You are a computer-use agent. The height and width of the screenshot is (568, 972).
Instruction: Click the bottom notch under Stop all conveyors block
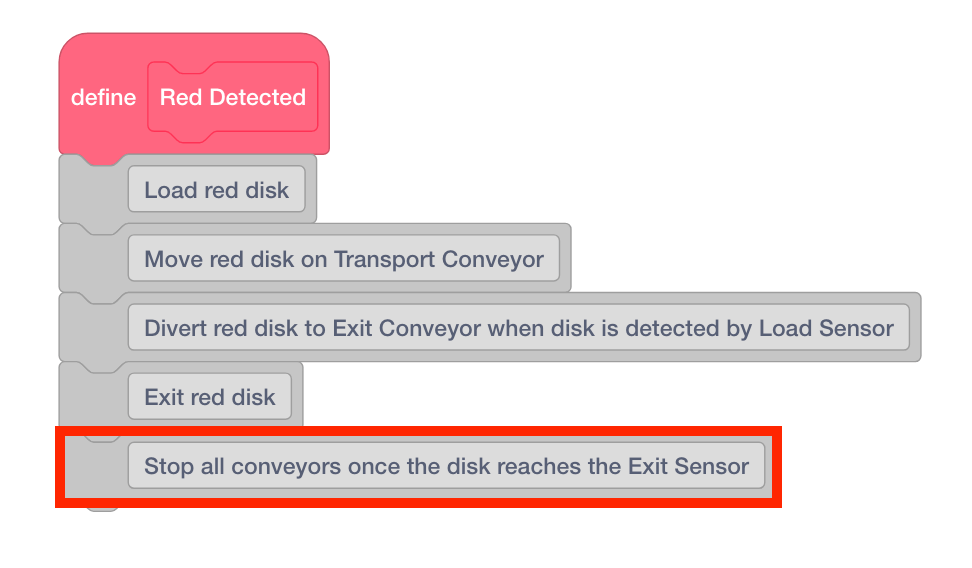click(102, 506)
